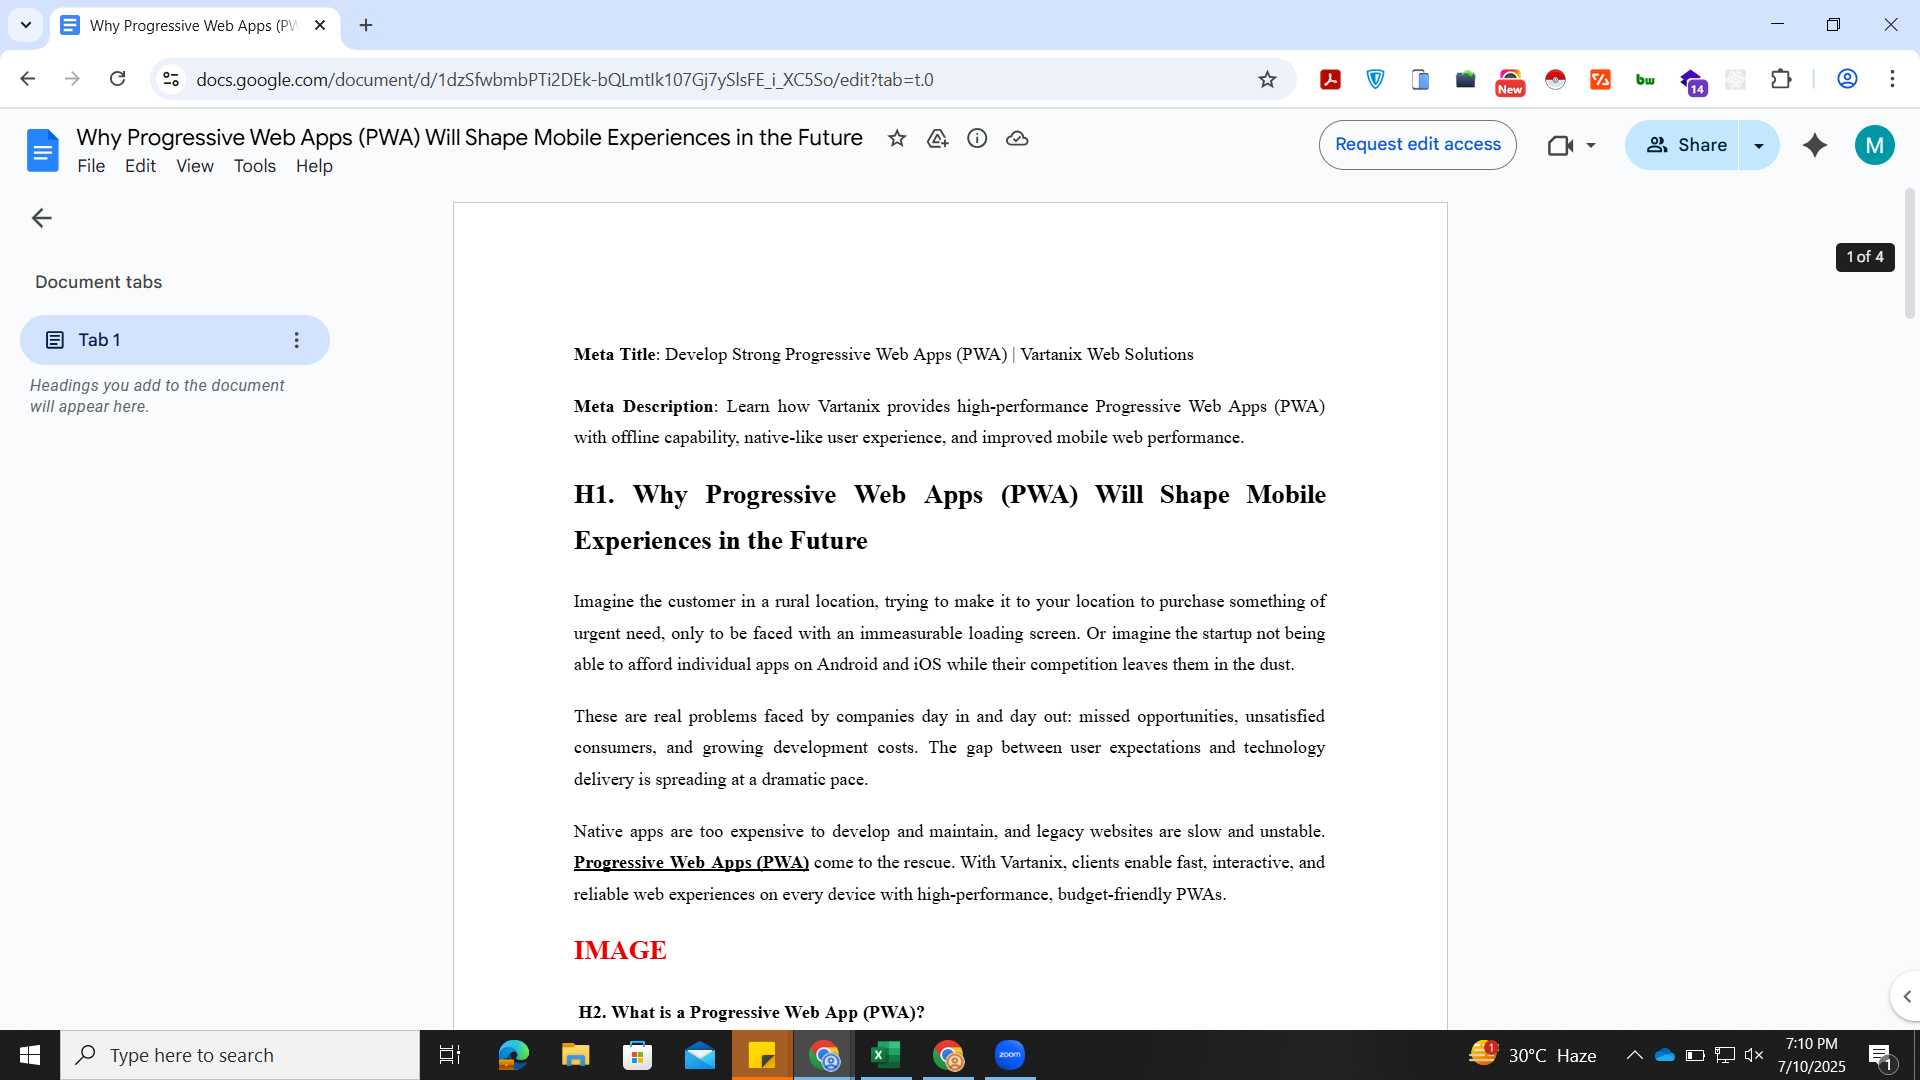Open a new browser tab
The width and height of the screenshot is (1920, 1080).
click(366, 25)
